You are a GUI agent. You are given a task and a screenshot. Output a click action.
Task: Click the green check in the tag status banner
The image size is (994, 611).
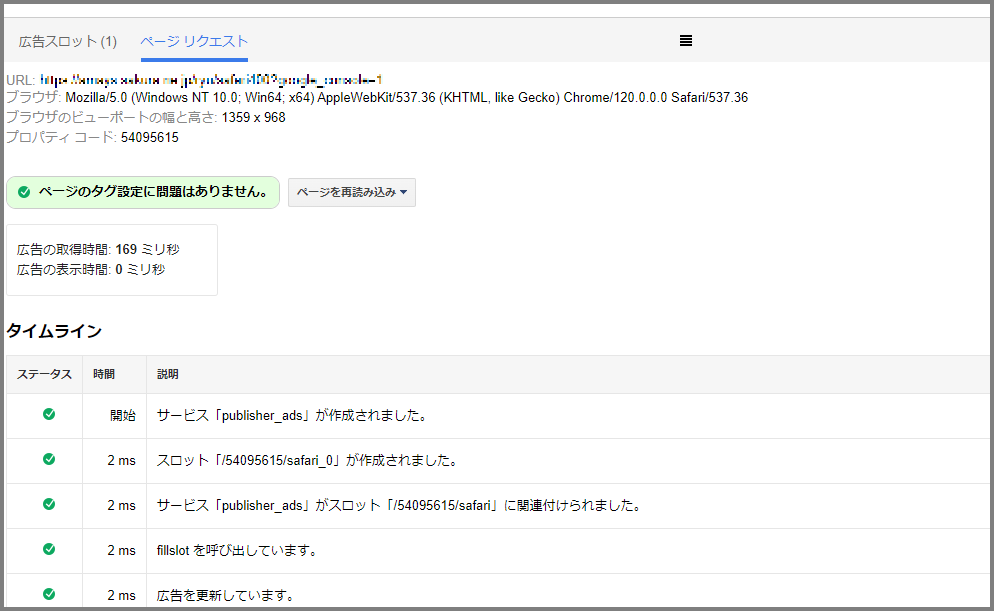coord(22,192)
